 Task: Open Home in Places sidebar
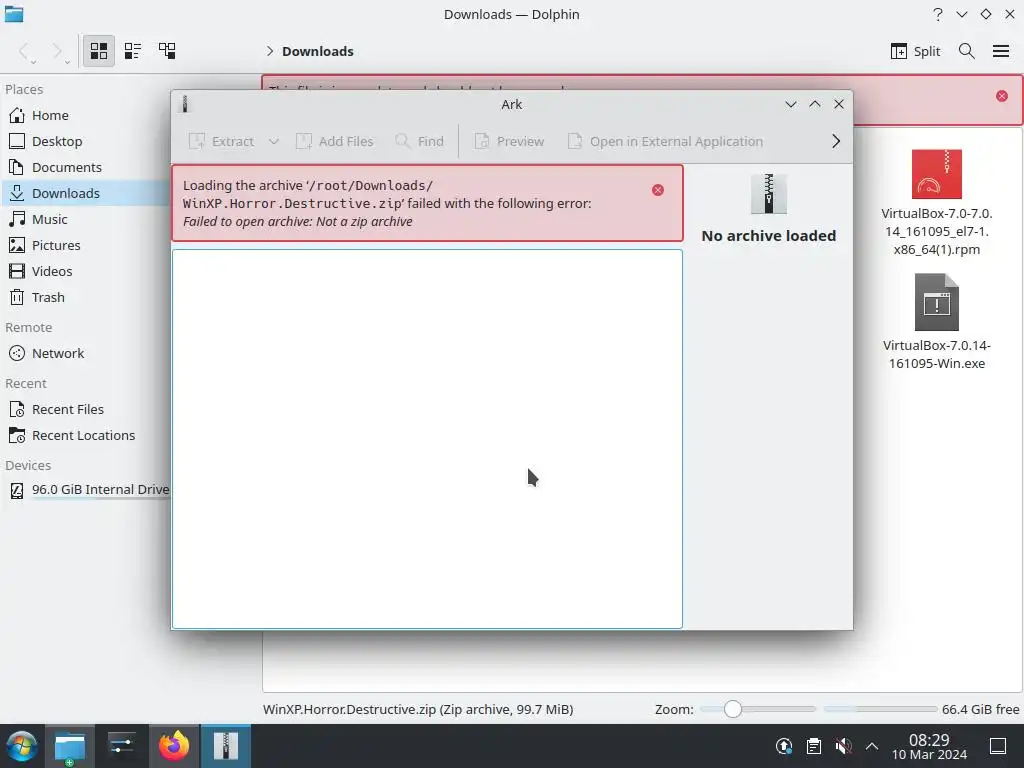(x=85, y=116)
